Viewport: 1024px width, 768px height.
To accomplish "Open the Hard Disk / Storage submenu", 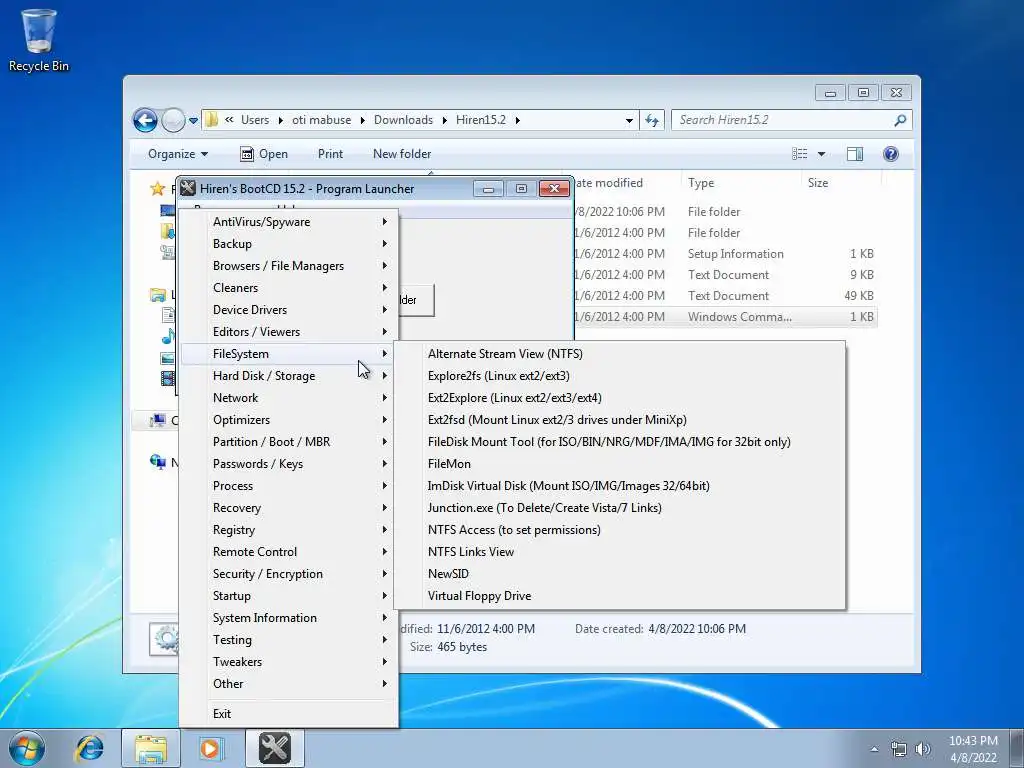I will tap(288, 376).
